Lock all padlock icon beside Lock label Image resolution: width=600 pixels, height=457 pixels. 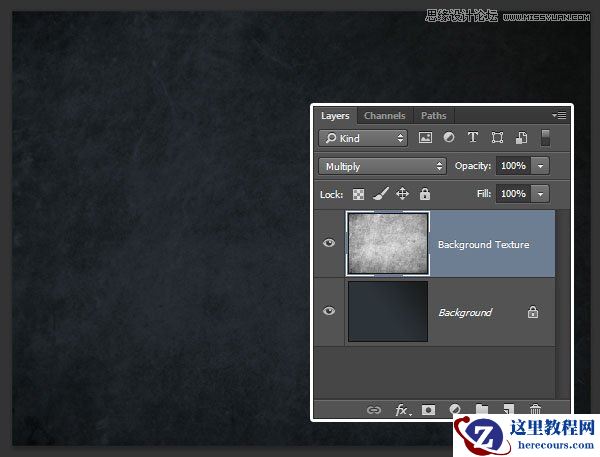coord(425,194)
